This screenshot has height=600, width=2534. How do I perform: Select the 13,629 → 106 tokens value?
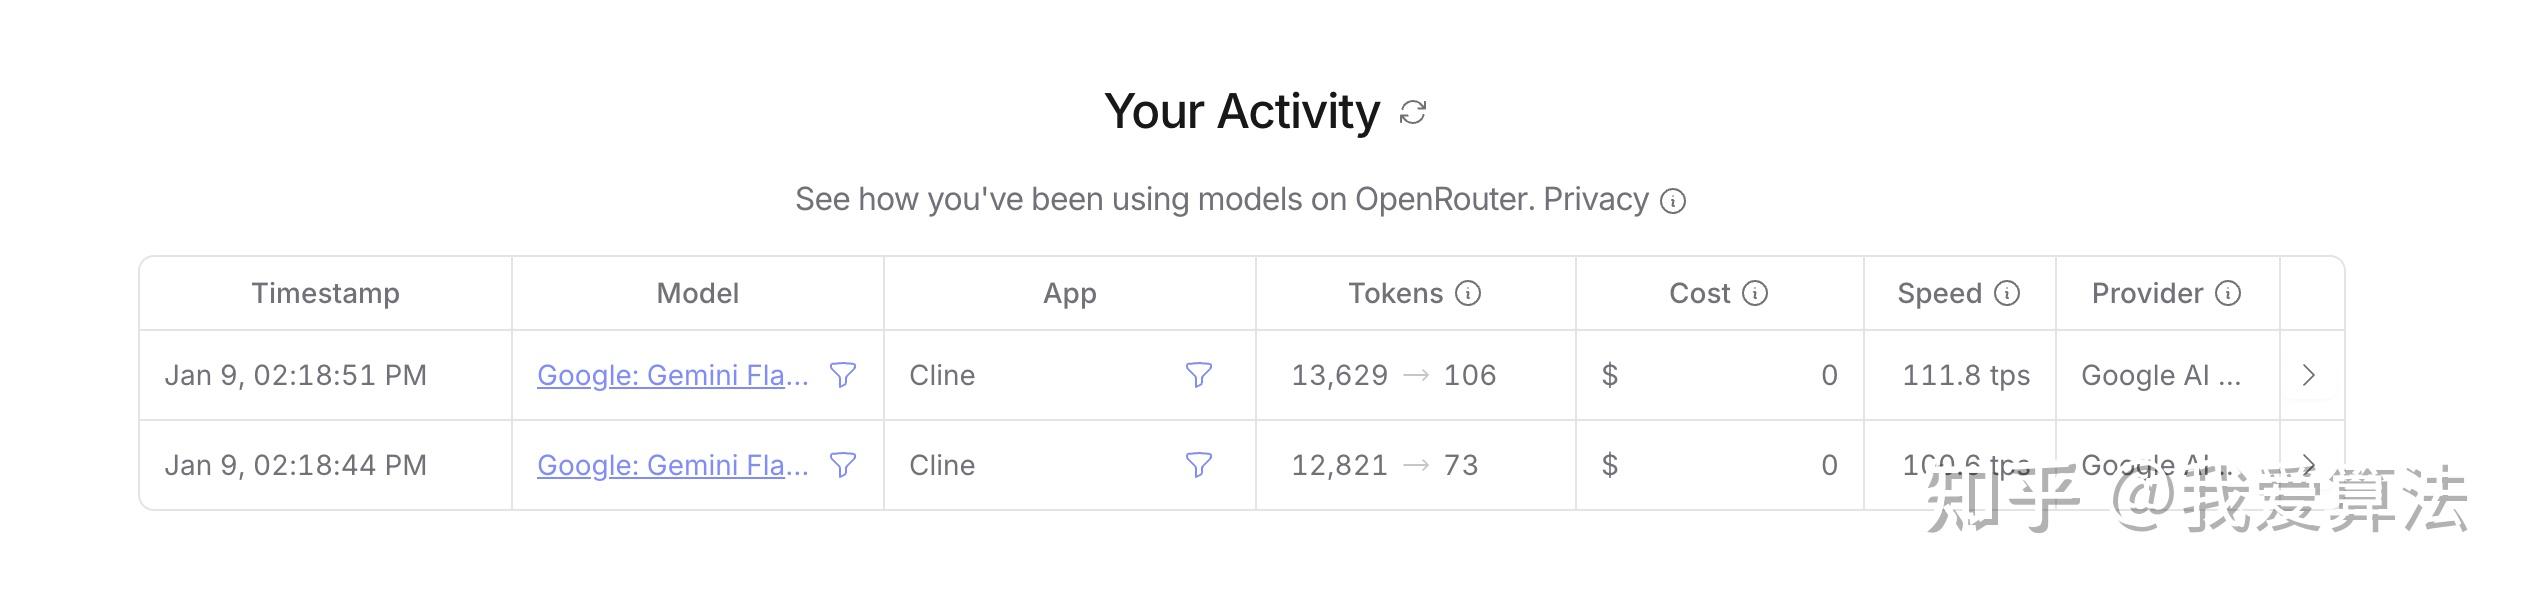(x=1392, y=376)
